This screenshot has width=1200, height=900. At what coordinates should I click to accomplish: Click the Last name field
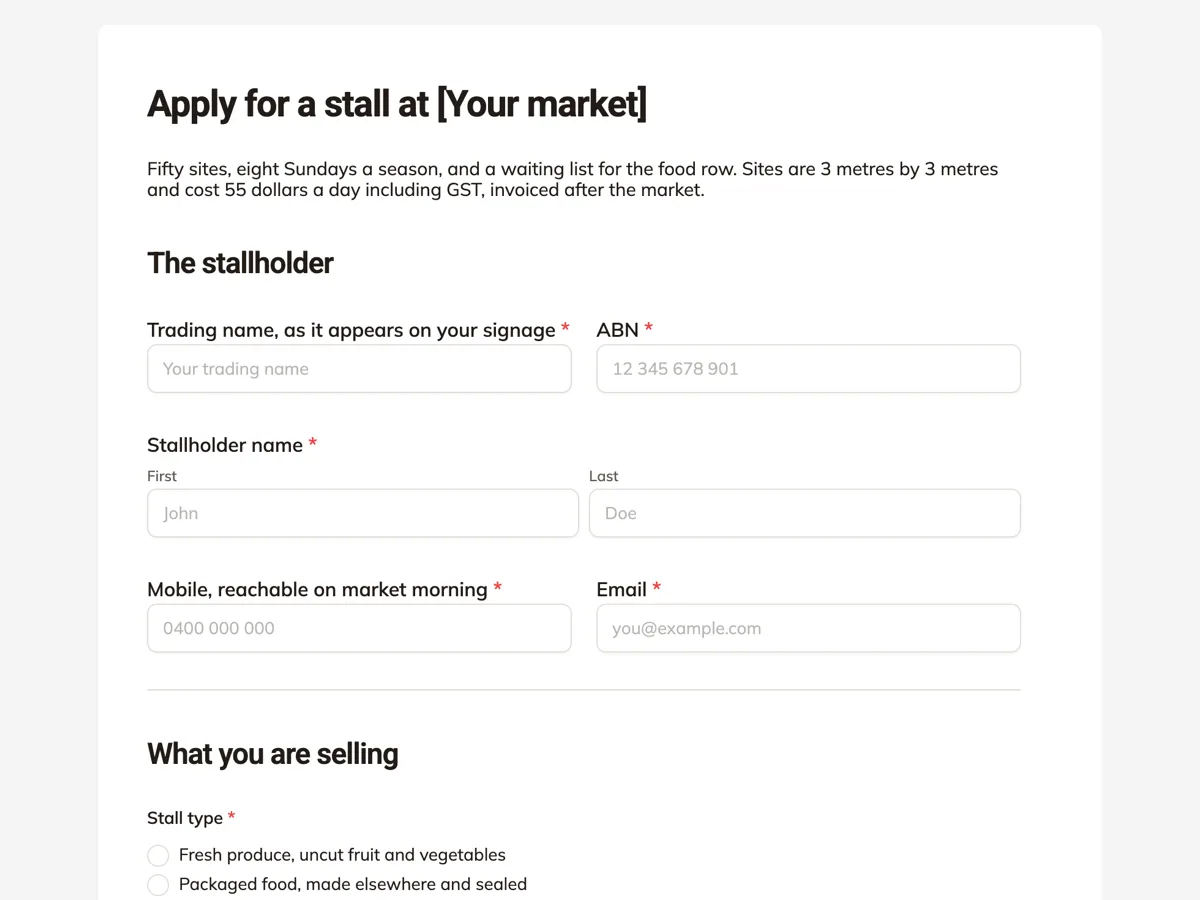(x=805, y=513)
